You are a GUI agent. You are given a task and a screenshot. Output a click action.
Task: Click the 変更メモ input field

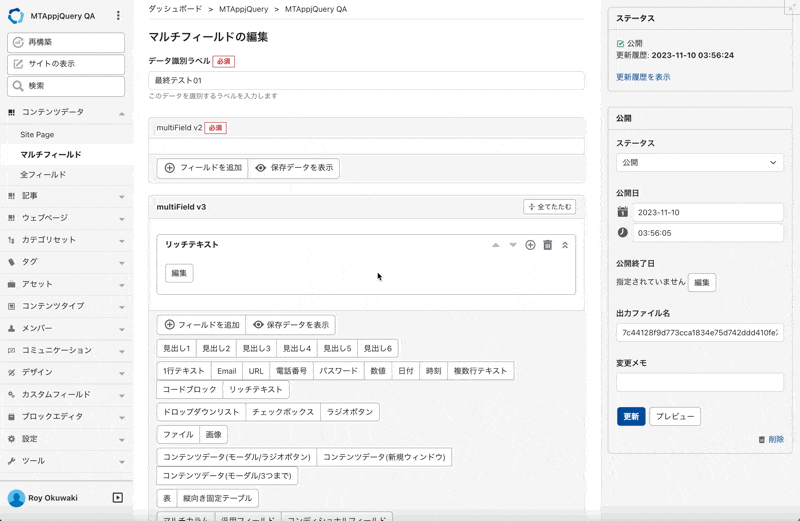(x=699, y=382)
